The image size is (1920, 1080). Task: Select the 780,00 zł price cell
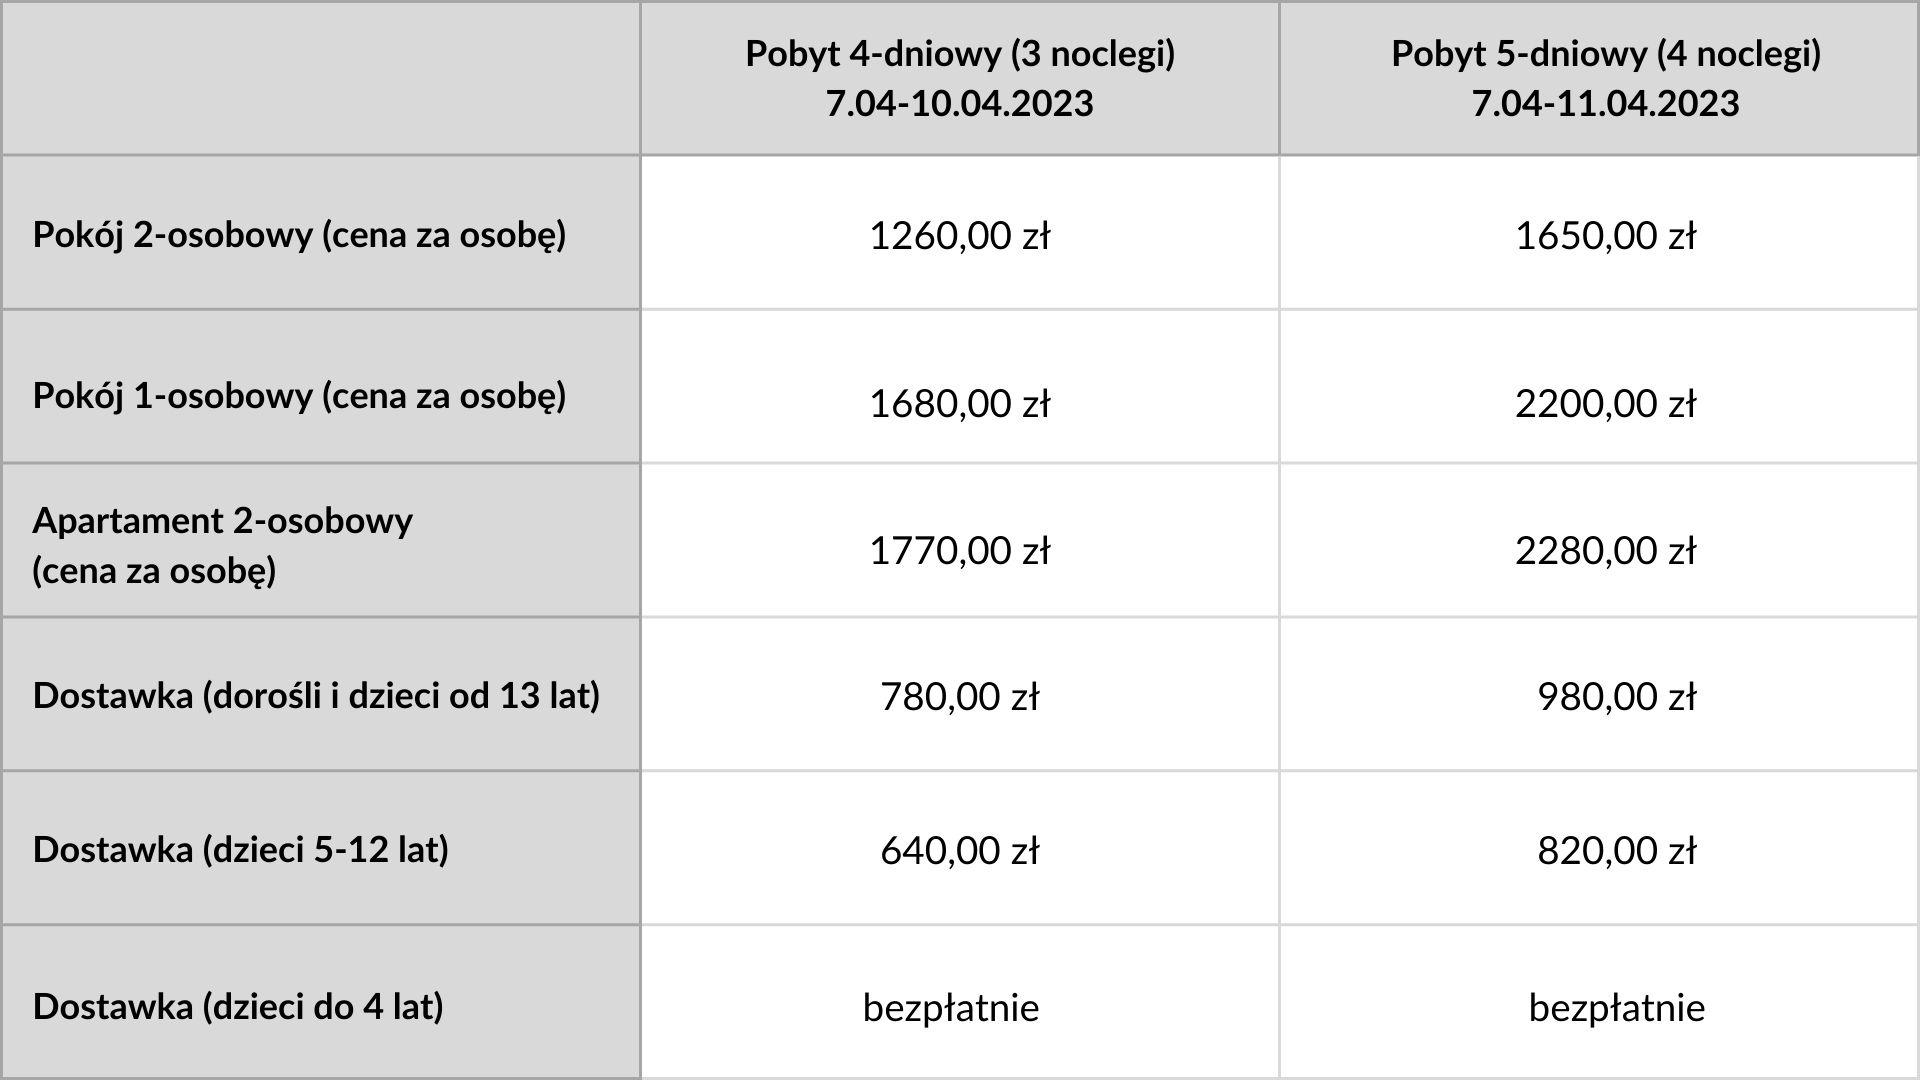point(960,695)
